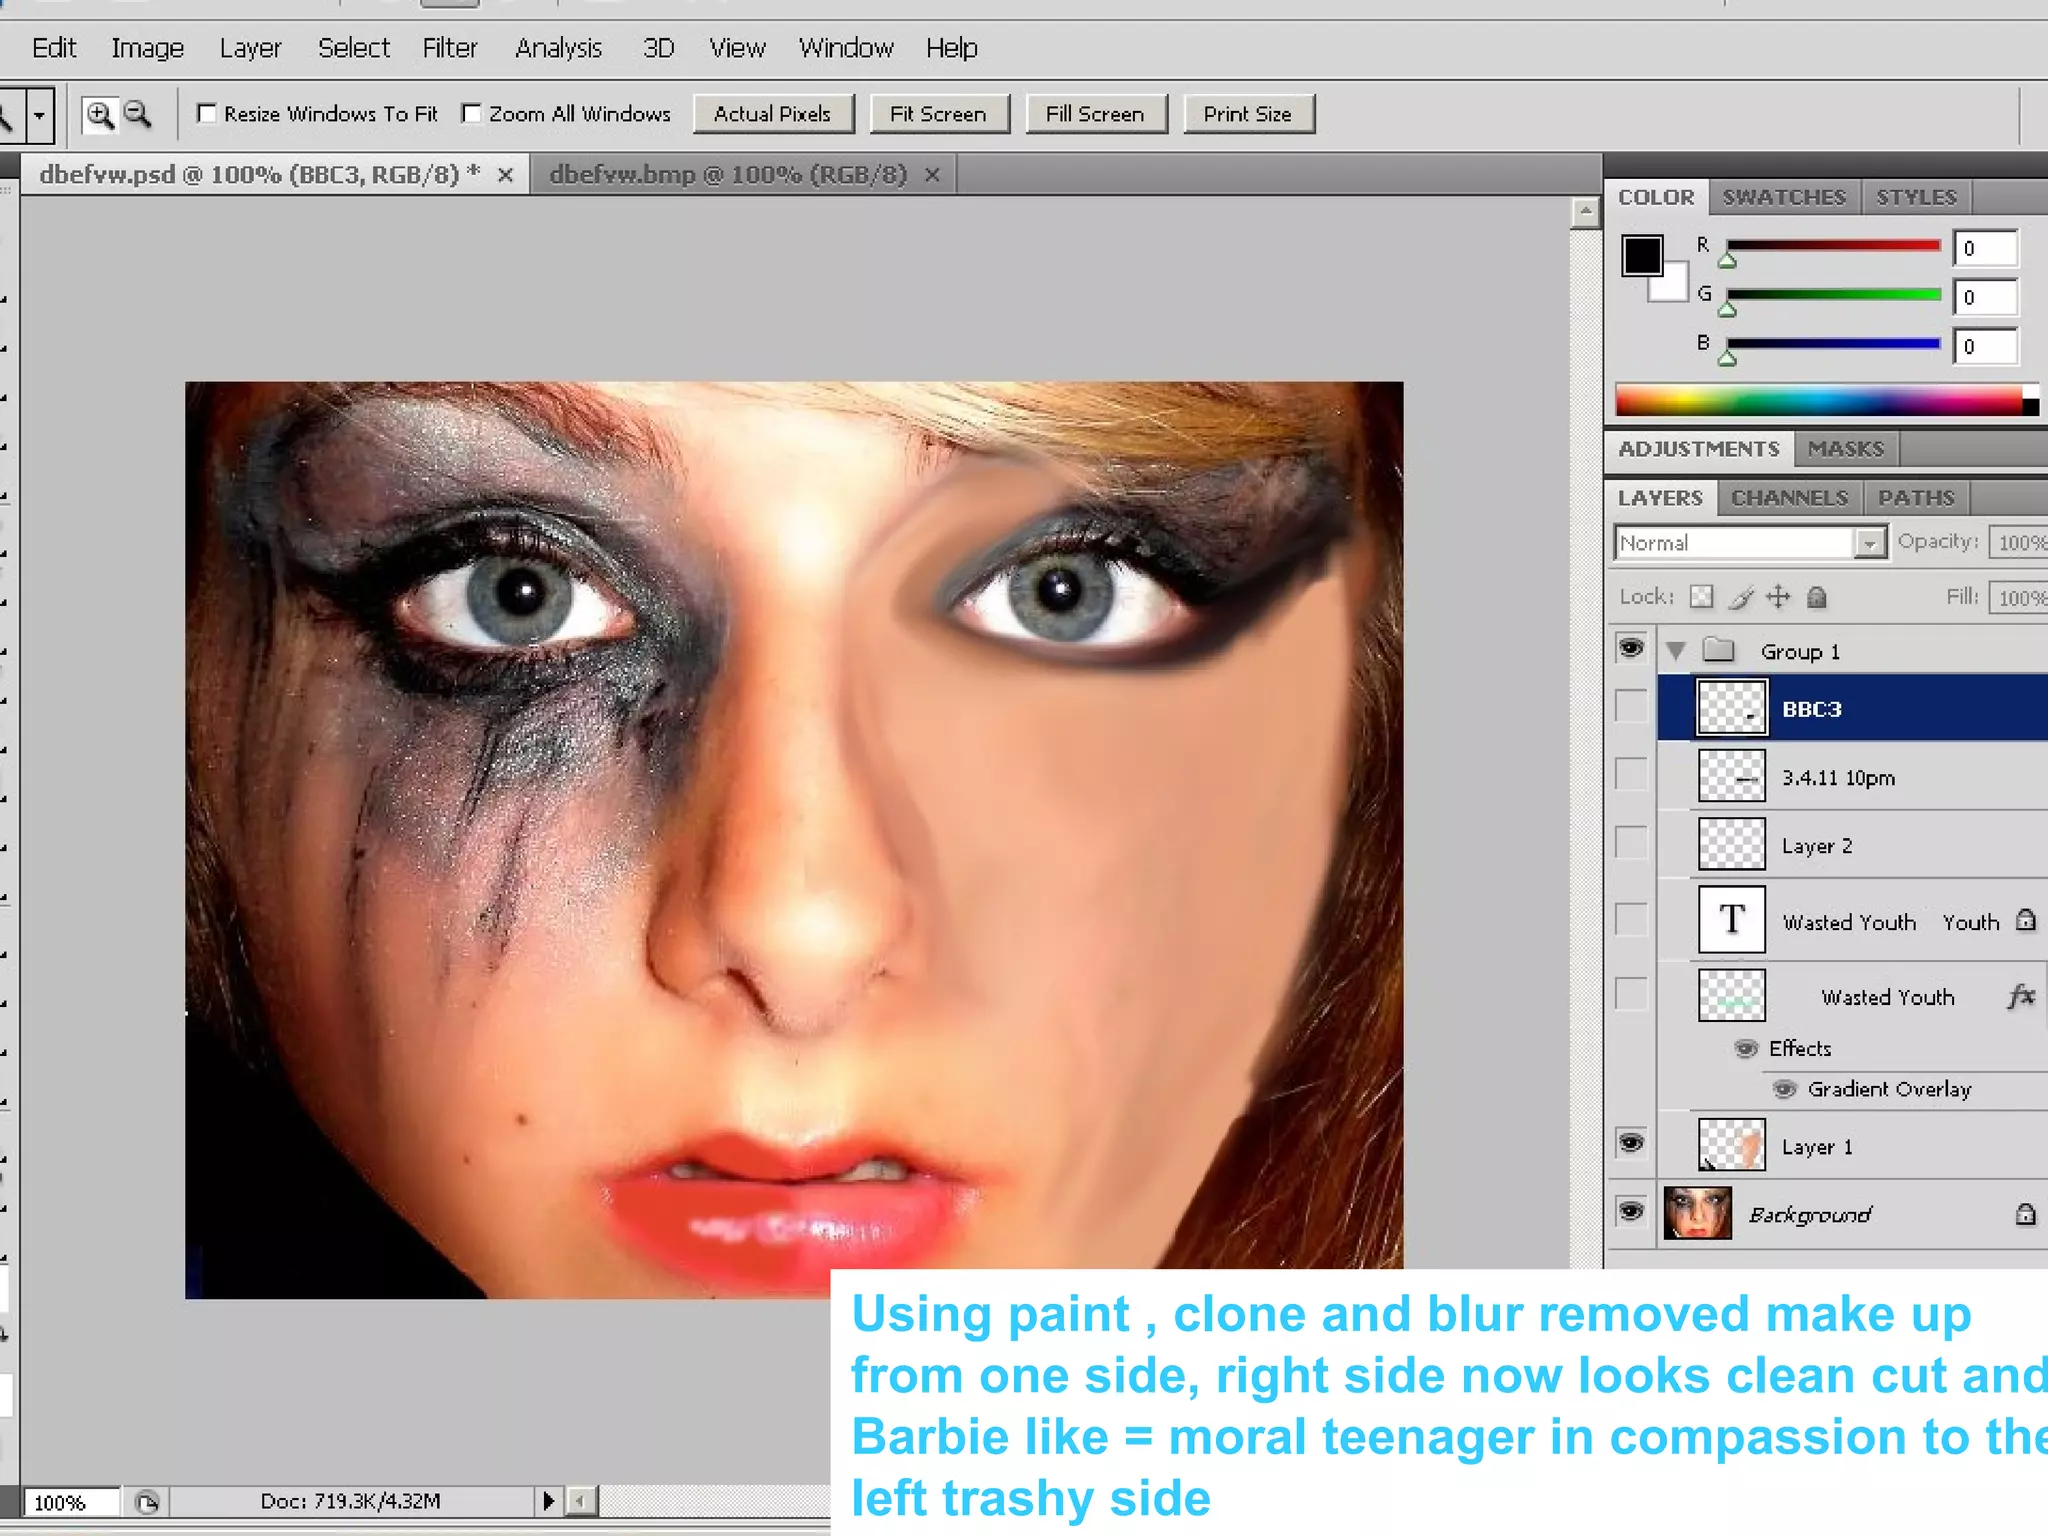This screenshot has height=1536, width=2048.
Task: Toggle the Effects eye icon
Action: click(1746, 1049)
